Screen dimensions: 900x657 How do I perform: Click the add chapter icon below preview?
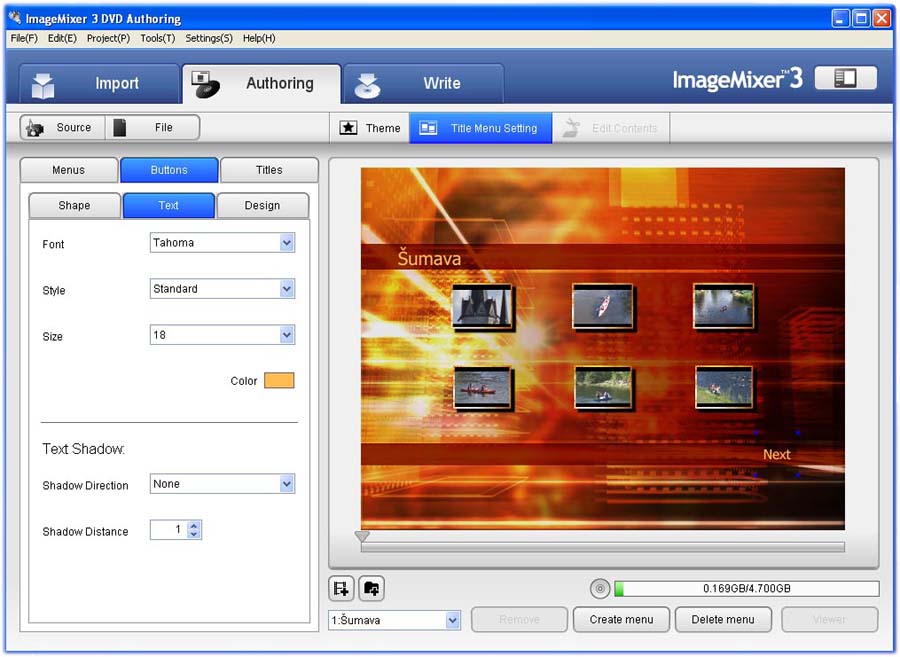click(x=342, y=589)
